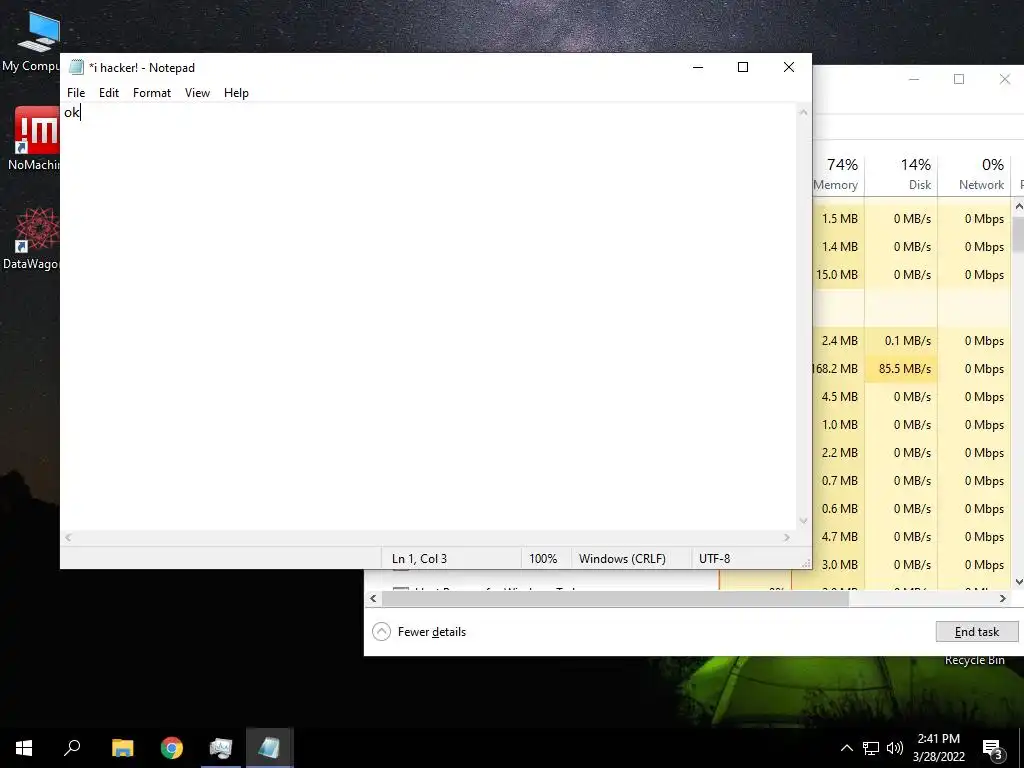The width and height of the screenshot is (1024, 768).
Task: Click Task Manager scroll right arrow
Action: 1003,598
